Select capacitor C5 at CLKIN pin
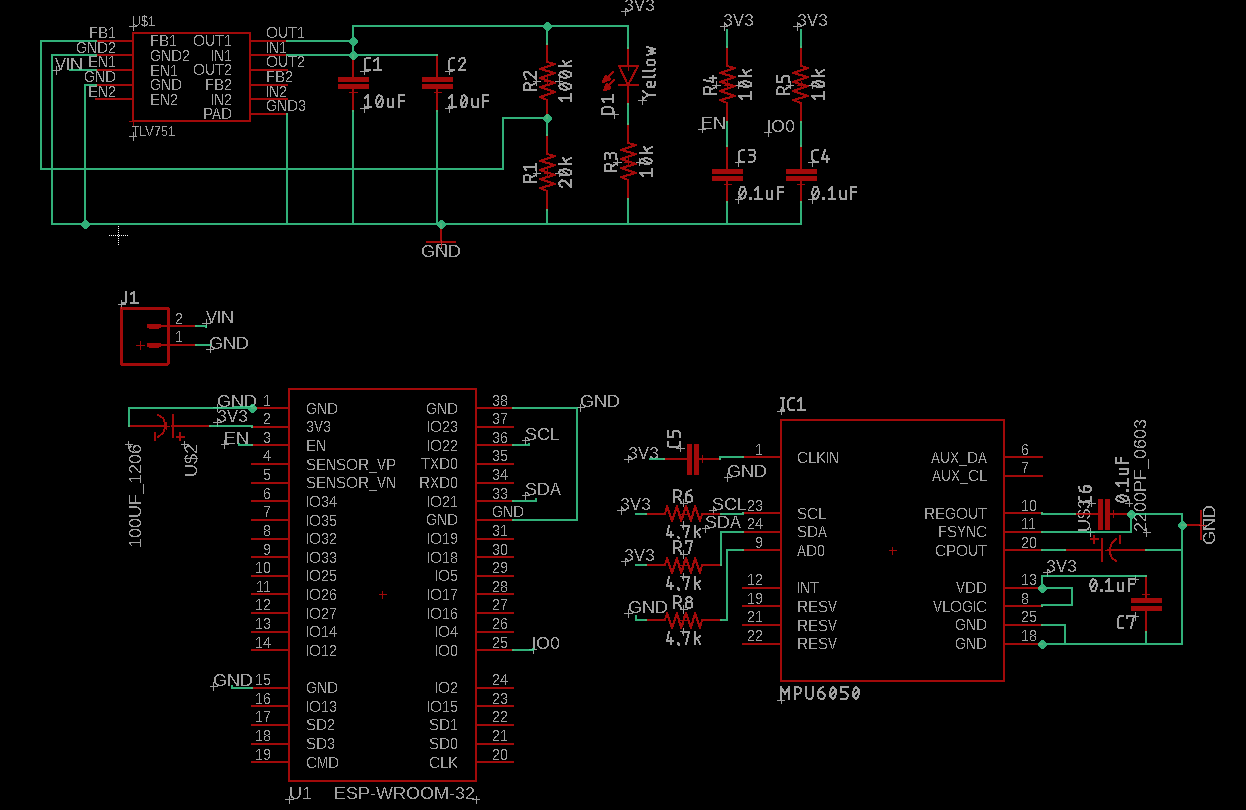This screenshot has height=810, width=1246. click(x=696, y=458)
